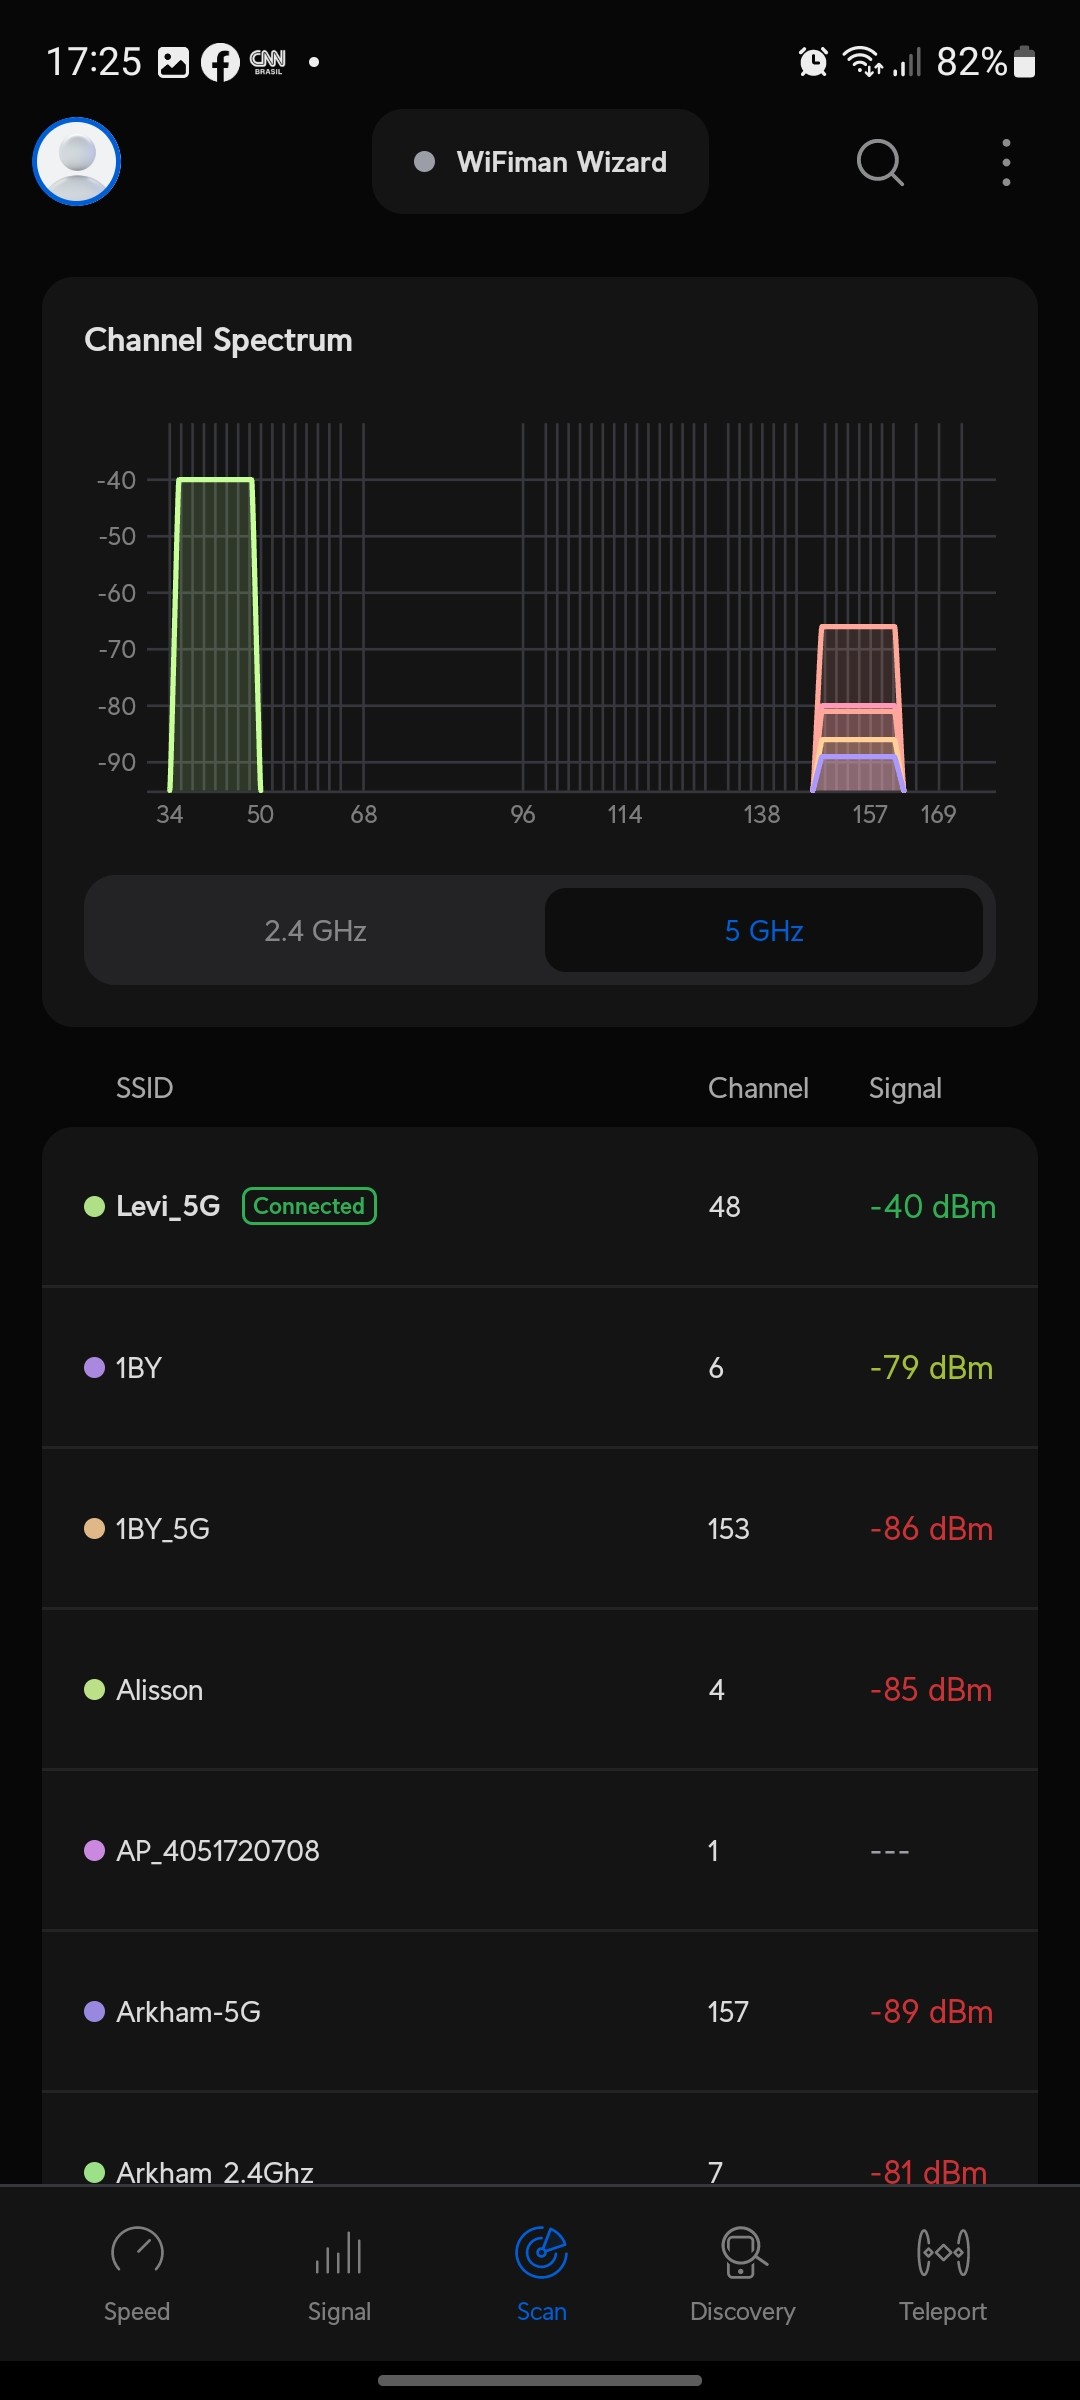
Task: Open the Alisson network row
Action: [x=540, y=1690]
